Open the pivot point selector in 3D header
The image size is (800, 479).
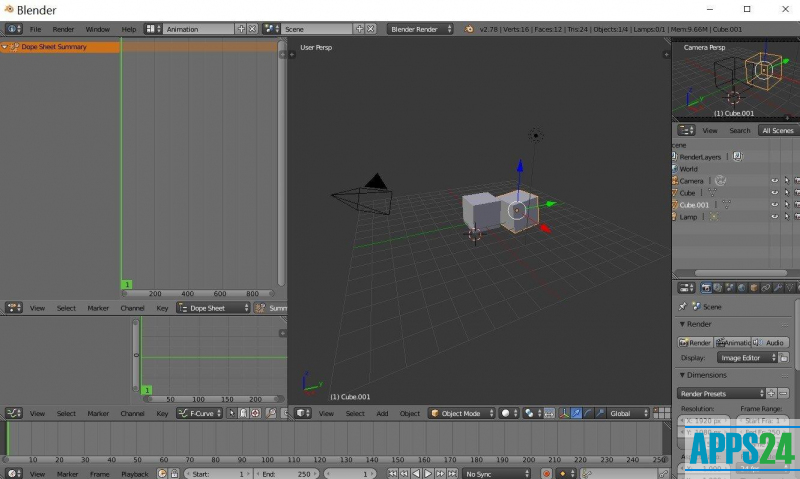pos(532,413)
